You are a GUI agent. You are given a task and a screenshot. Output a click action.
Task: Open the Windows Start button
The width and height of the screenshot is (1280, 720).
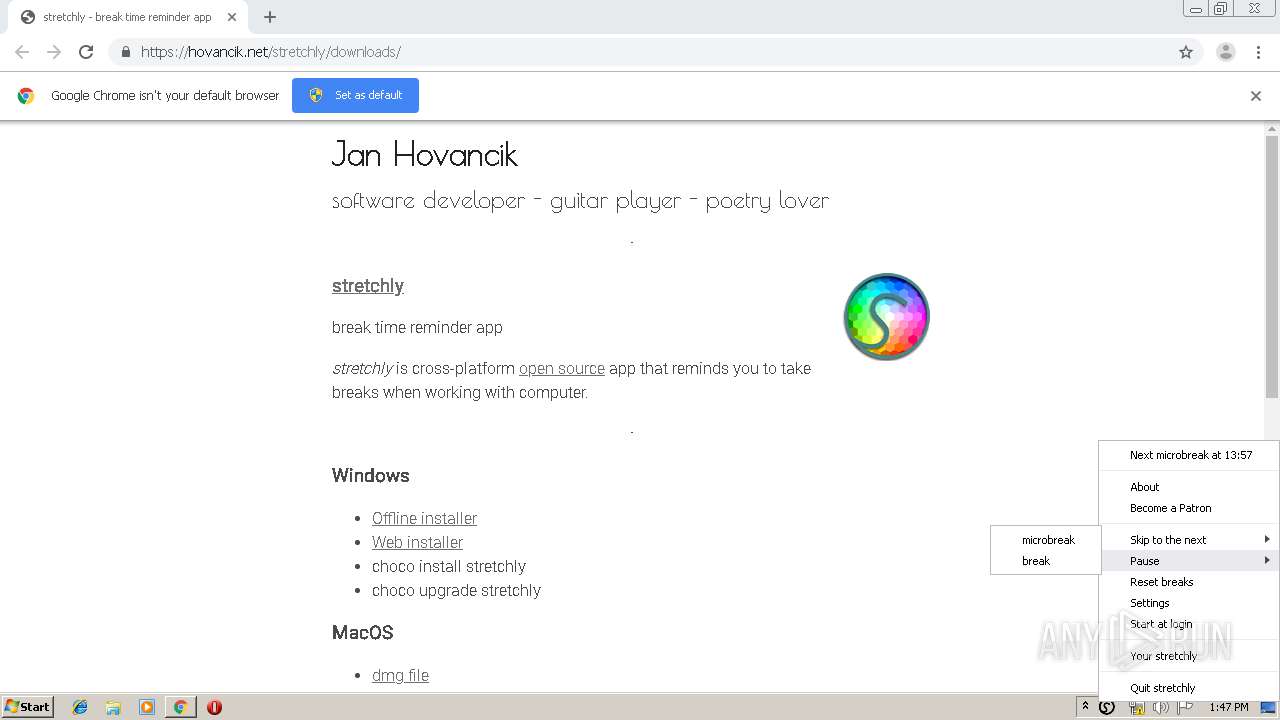pyautogui.click(x=27, y=707)
